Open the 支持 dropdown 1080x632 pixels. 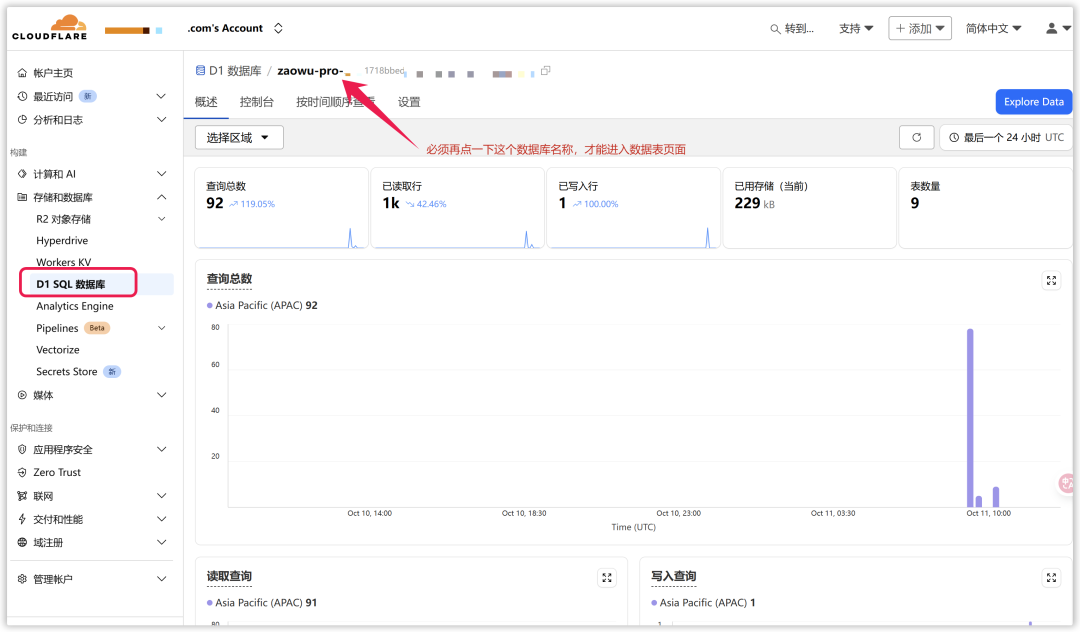[x=856, y=28]
